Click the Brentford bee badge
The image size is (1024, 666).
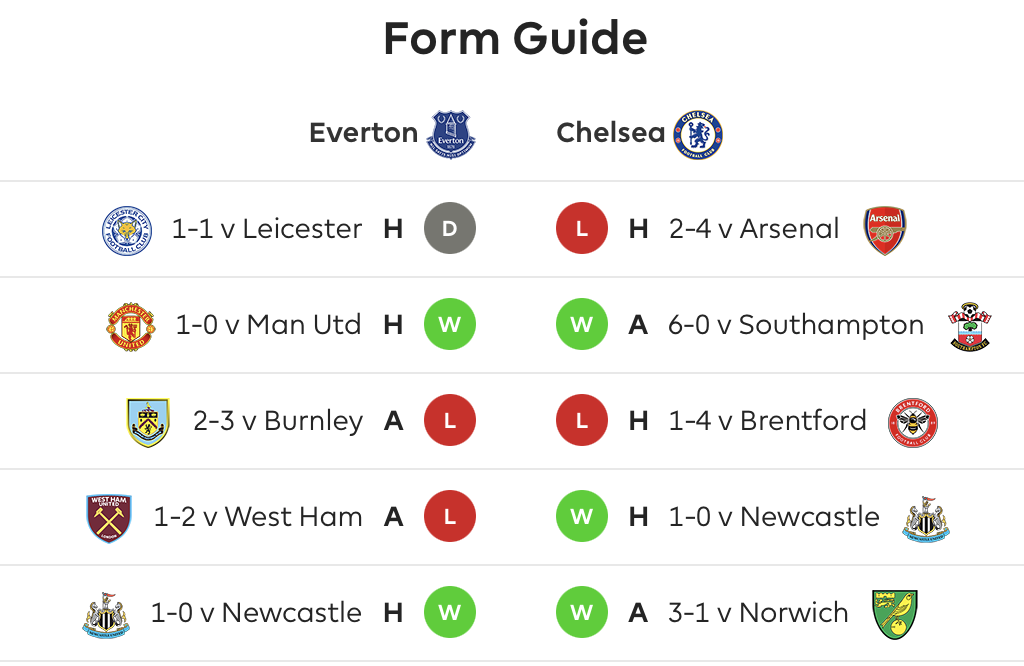click(x=913, y=422)
